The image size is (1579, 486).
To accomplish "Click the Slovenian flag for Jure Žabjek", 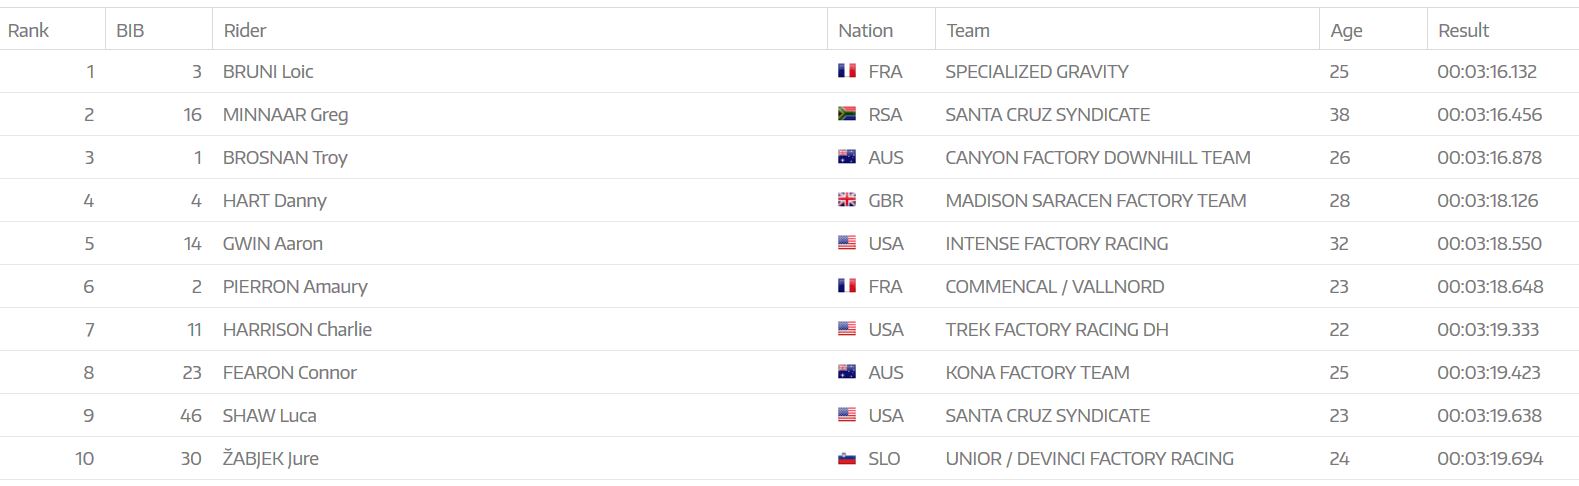I will [847, 459].
